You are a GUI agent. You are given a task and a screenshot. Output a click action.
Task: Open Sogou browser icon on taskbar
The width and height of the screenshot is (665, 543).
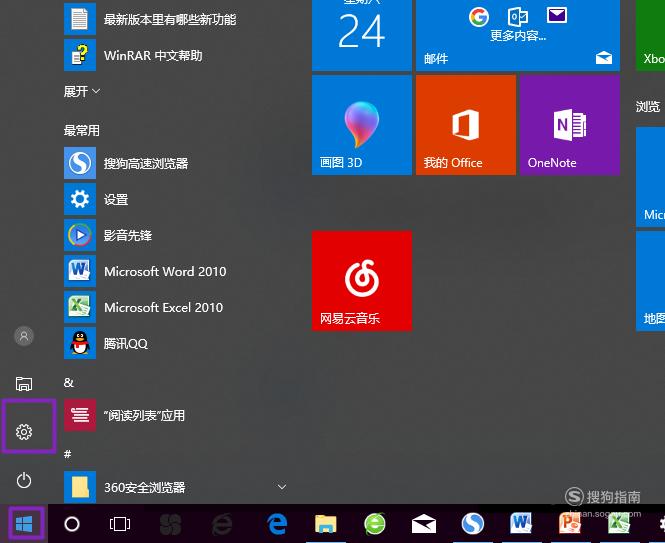click(472, 523)
